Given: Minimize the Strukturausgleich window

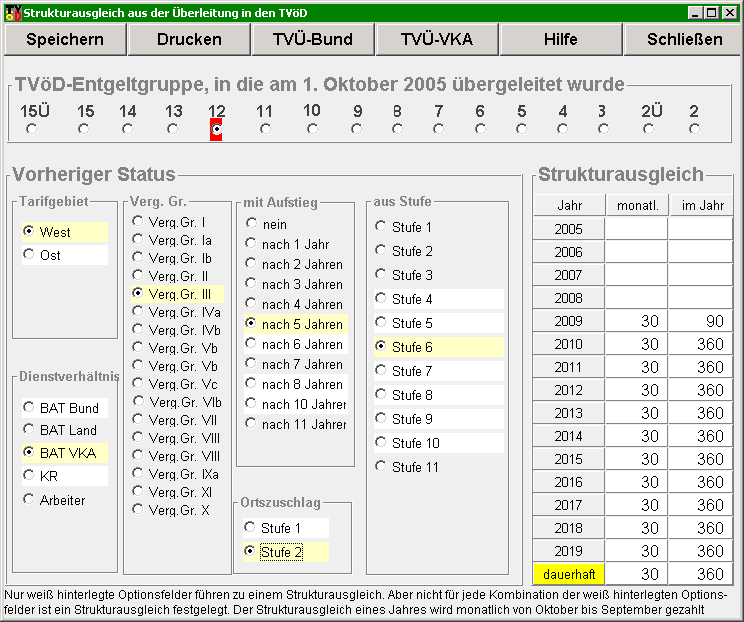Looking at the screenshot, I should (695, 13).
